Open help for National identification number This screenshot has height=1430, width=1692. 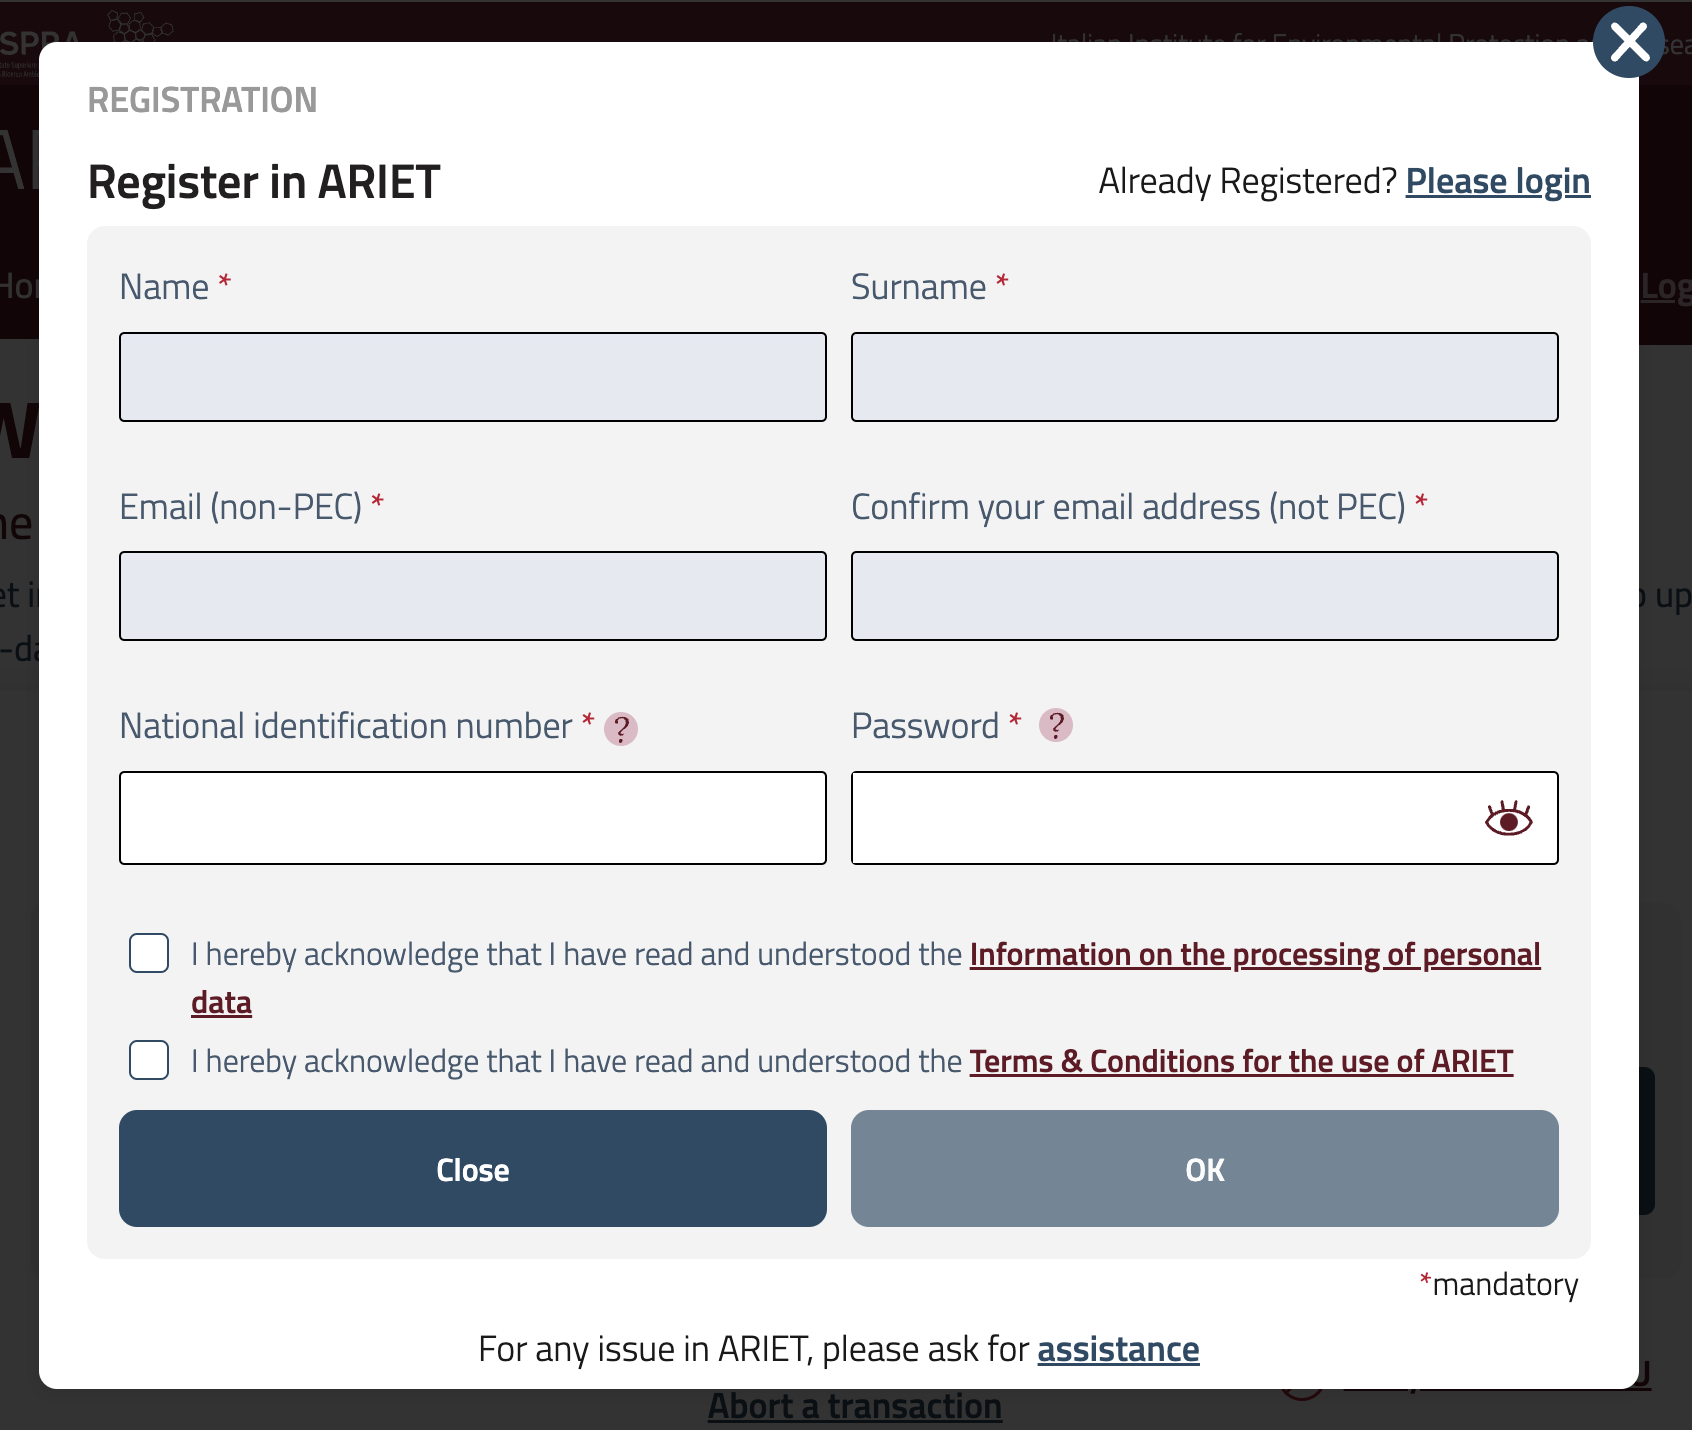(622, 729)
